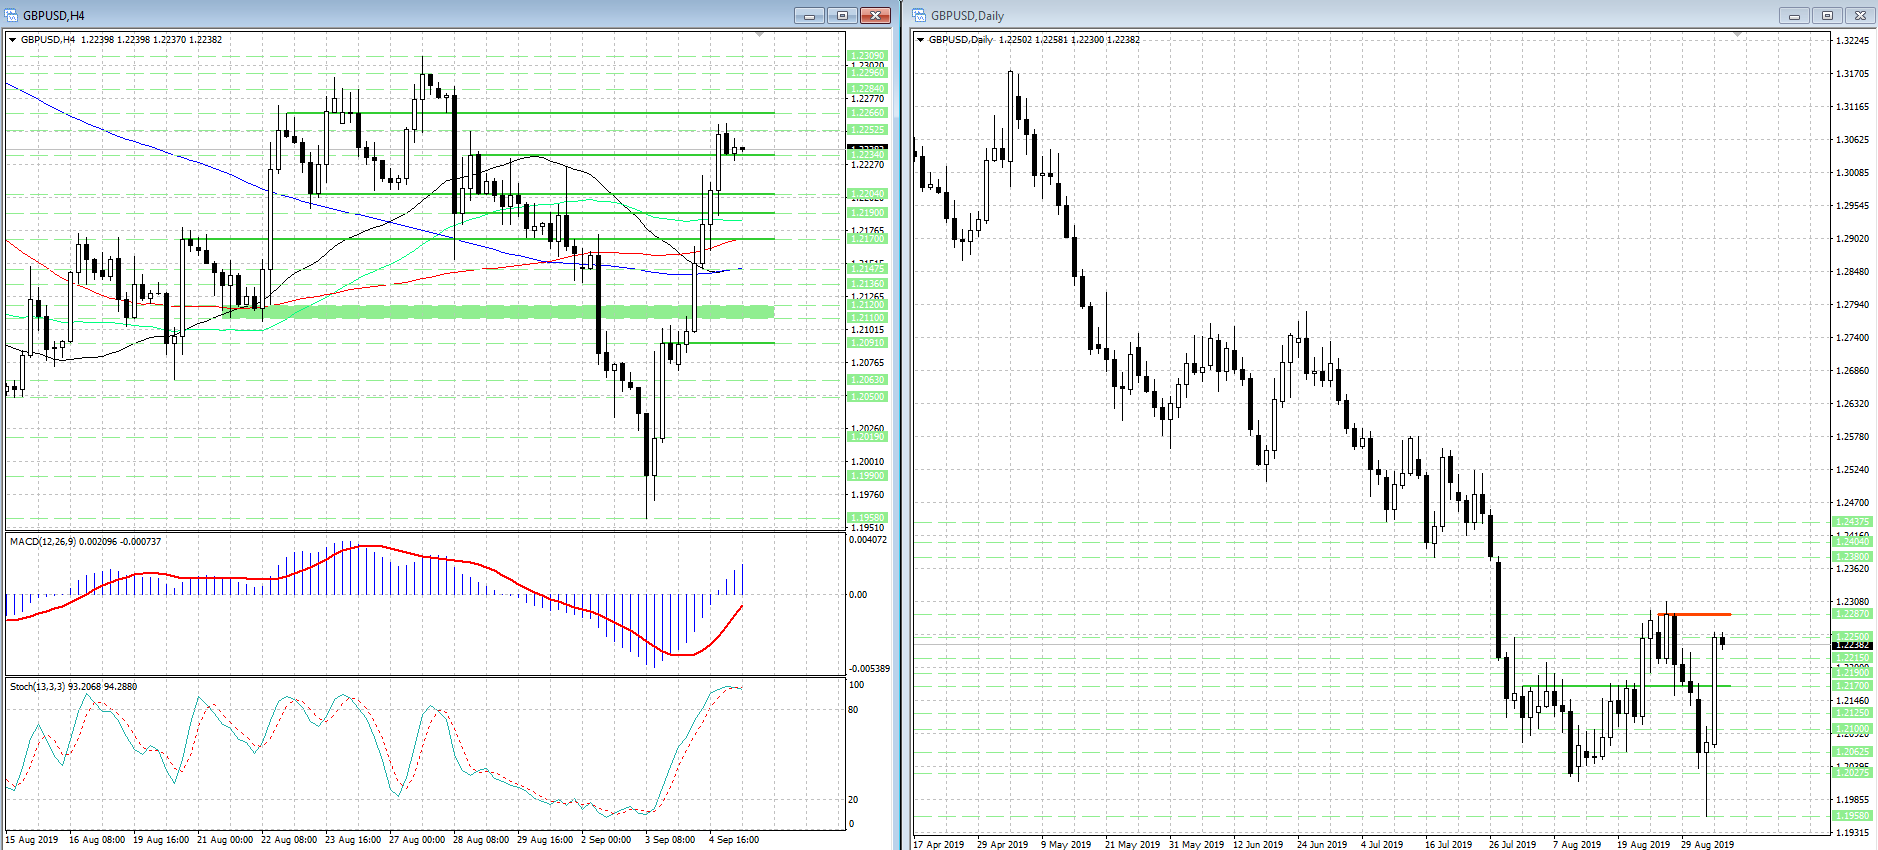
Task: Activate the GBPUSD,Daily window title bar
Action: tap(1340, 15)
